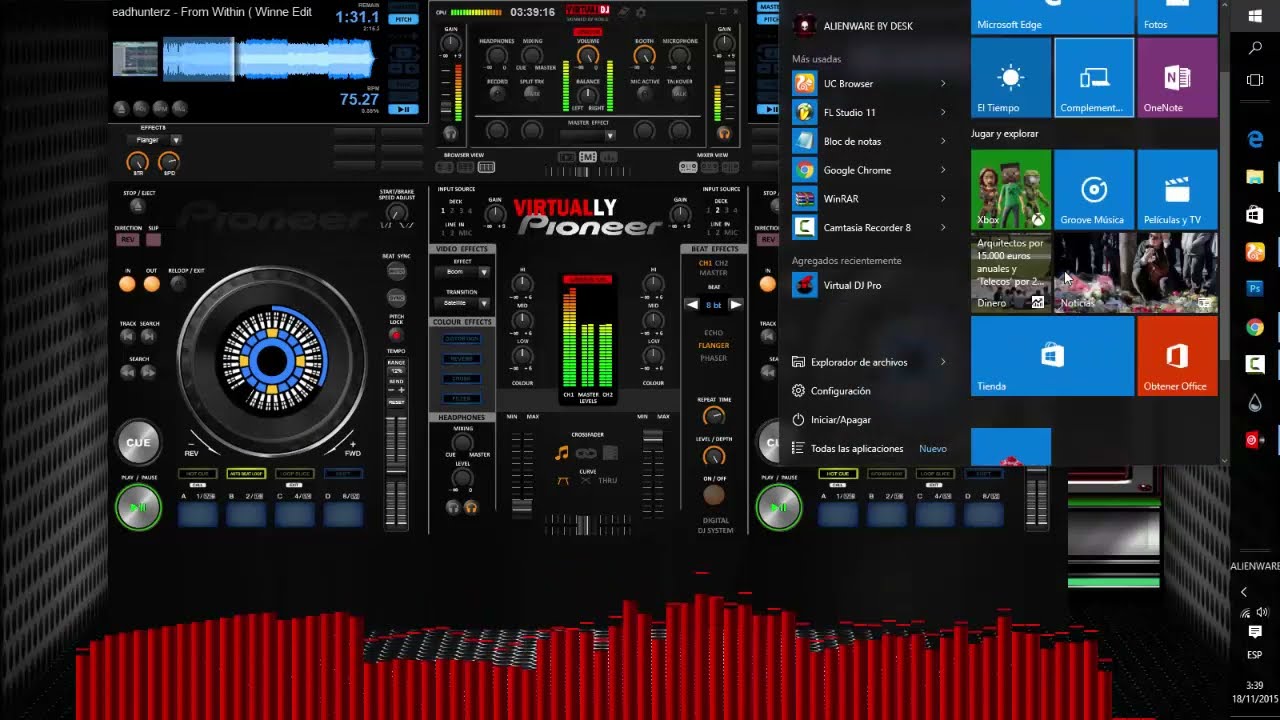The width and height of the screenshot is (1280, 720).
Task: Toggle SLIP mode on left deck
Action: coord(153,240)
